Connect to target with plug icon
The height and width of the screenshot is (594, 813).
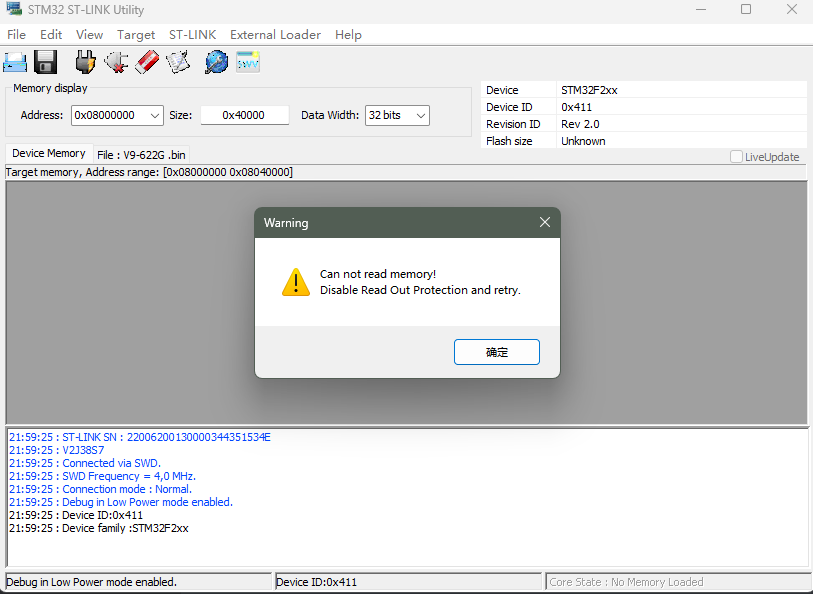coord(86,62)
